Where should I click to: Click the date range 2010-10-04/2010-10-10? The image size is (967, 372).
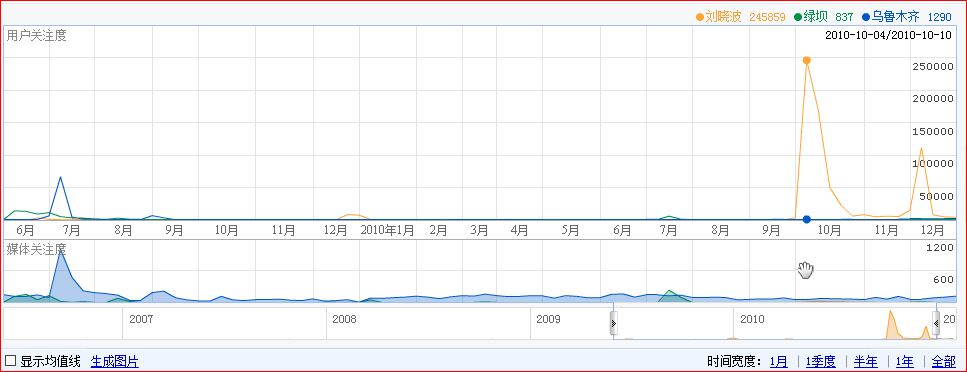coord(889,35)
